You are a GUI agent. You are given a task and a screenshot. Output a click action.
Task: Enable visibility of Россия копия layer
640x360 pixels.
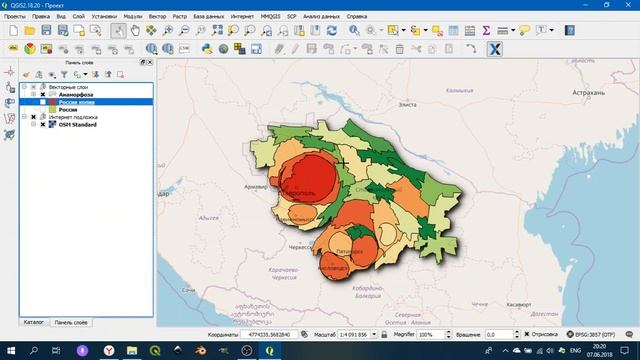(43, 102)
